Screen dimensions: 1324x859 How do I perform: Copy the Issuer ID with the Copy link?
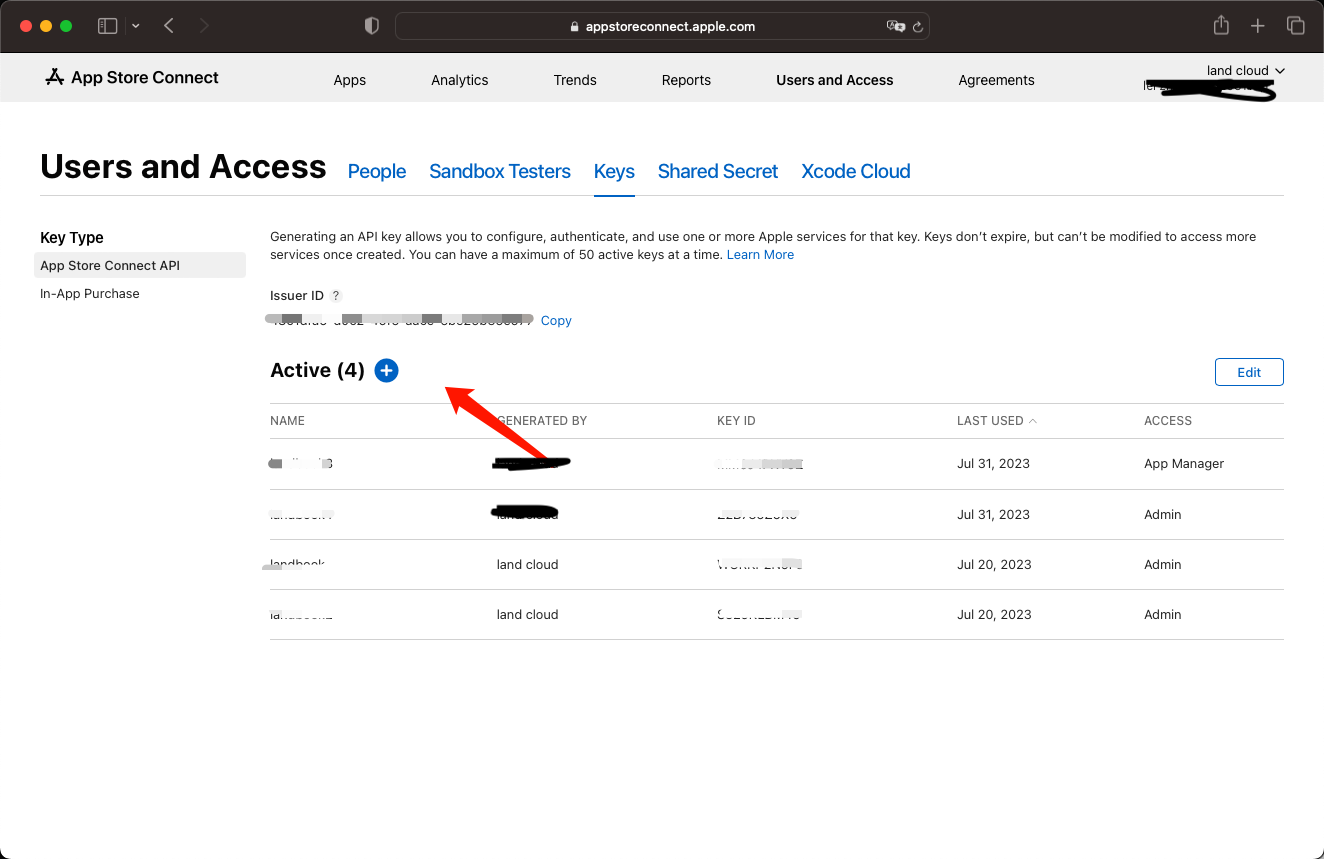(x=556, y=321)
